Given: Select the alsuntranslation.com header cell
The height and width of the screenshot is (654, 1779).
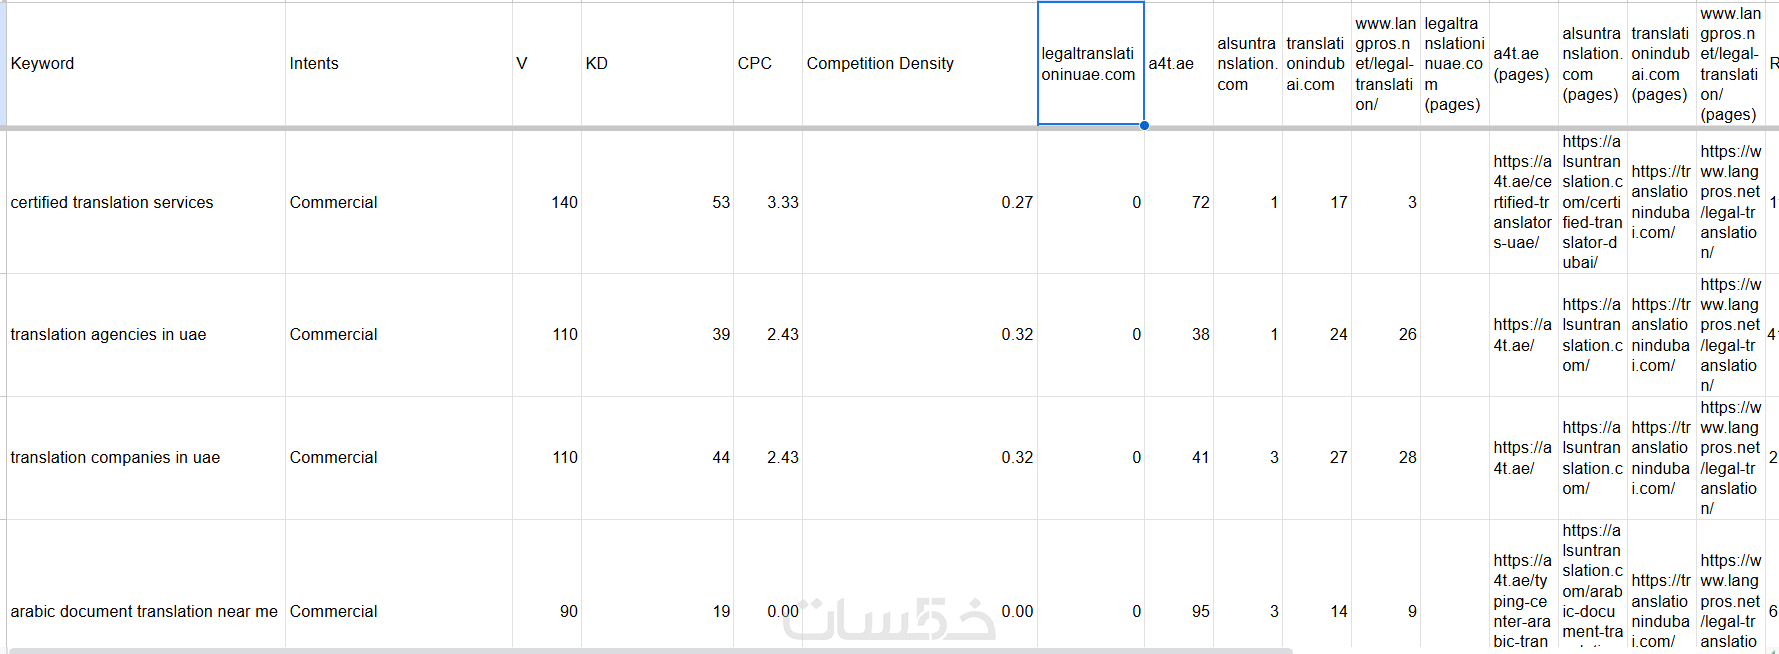Looking at the screenshot, I should 1247,64.
